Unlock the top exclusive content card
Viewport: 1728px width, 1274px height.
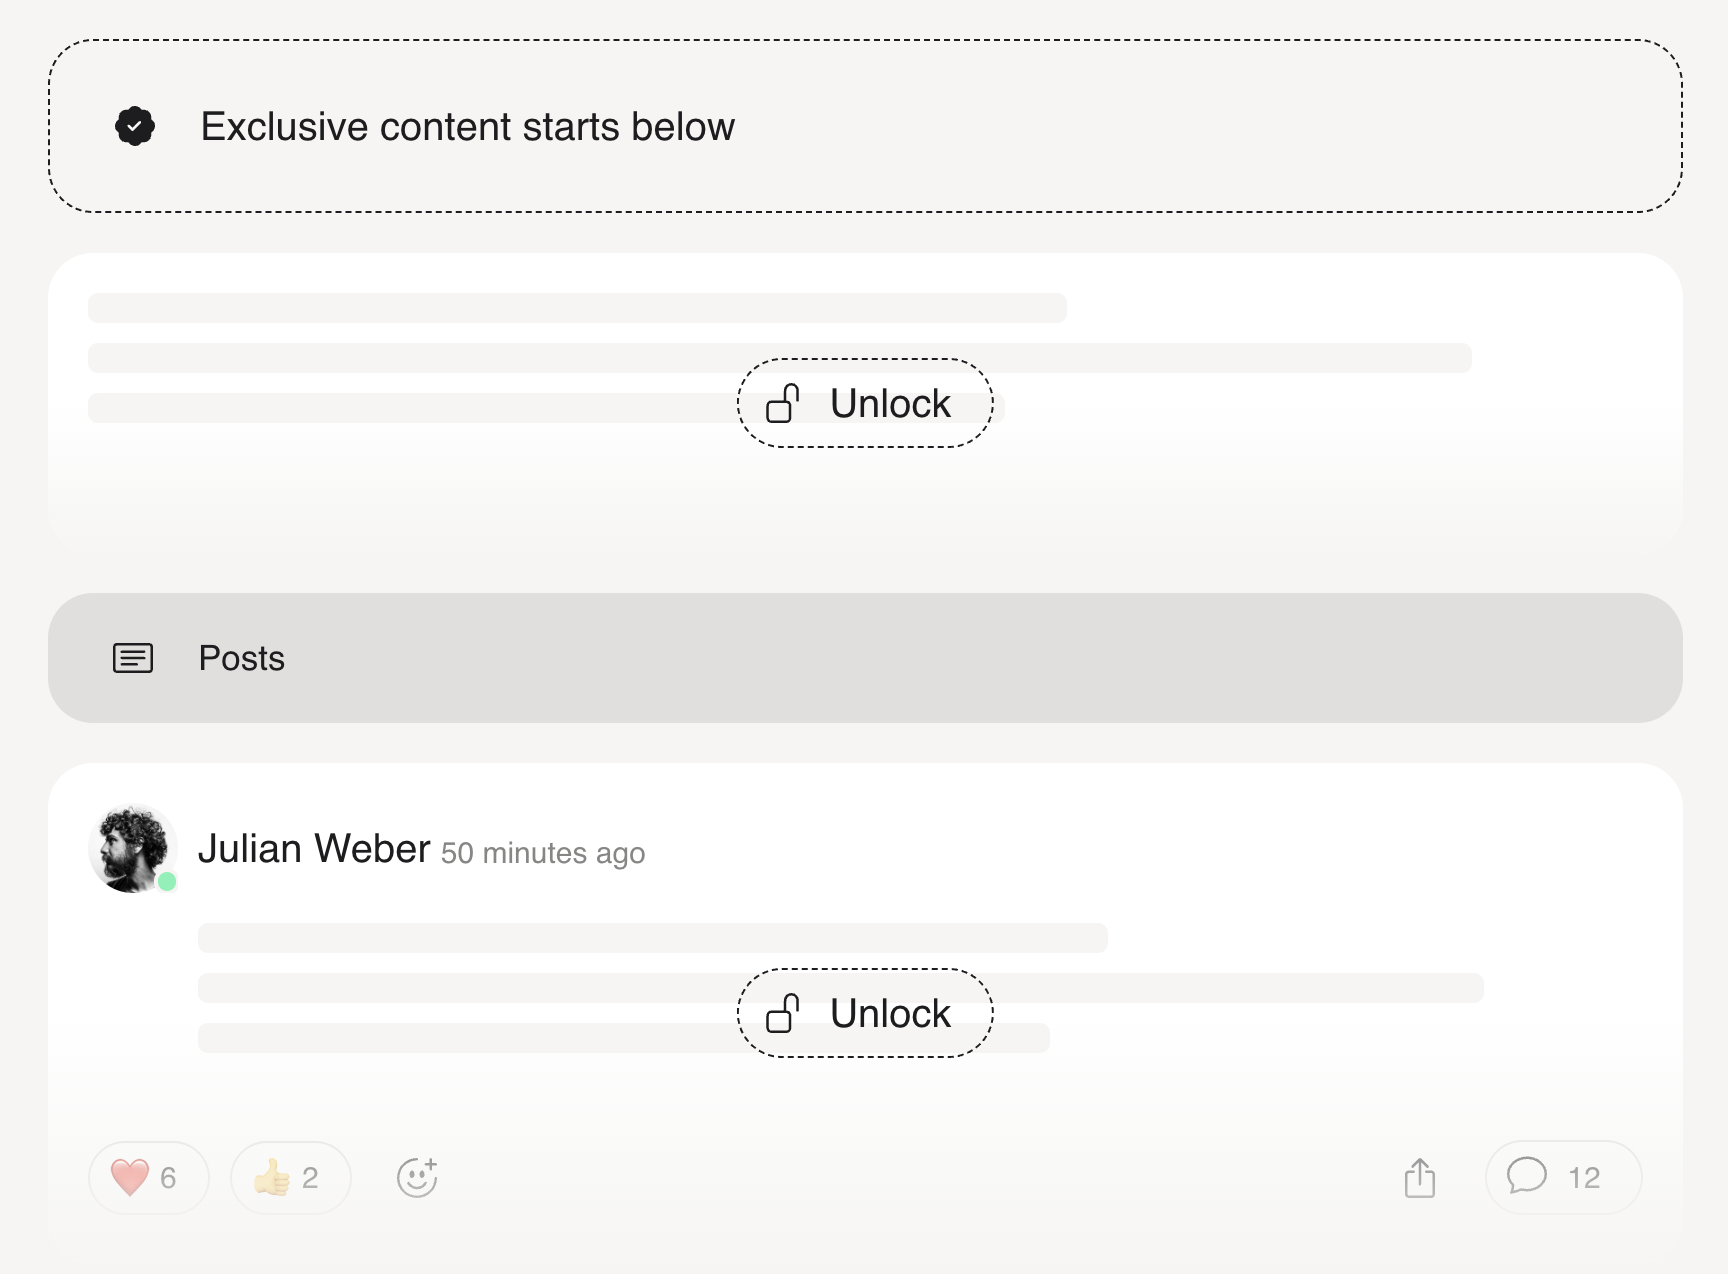pyautogui.click(x=865, y=403)
